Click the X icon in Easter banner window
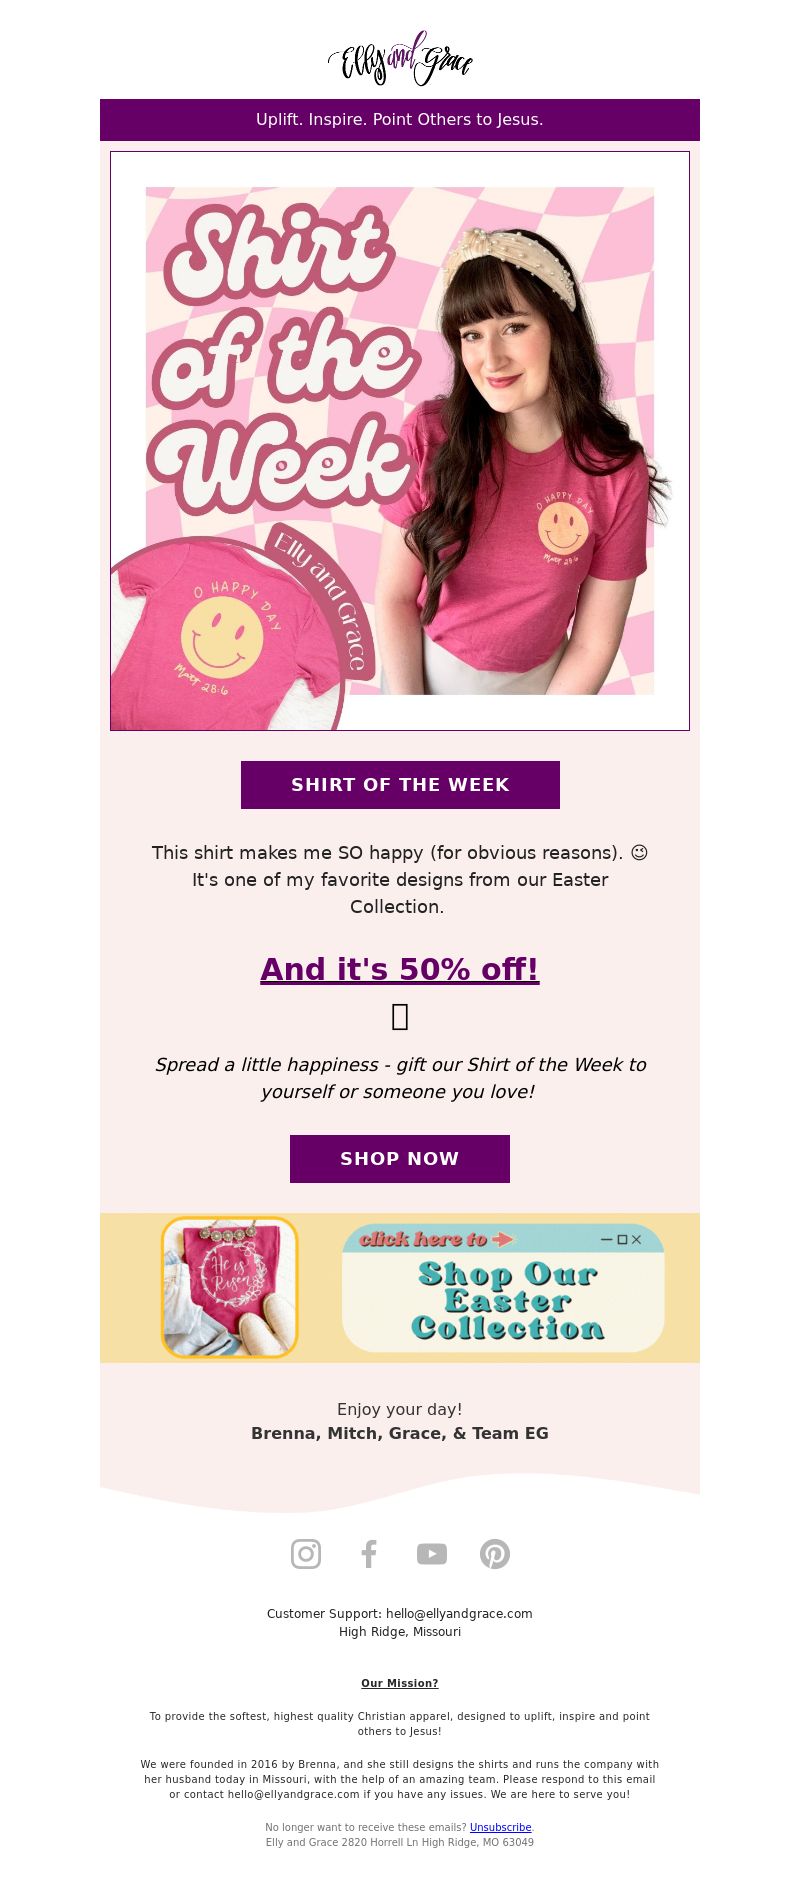 [x=636, y=1239]
